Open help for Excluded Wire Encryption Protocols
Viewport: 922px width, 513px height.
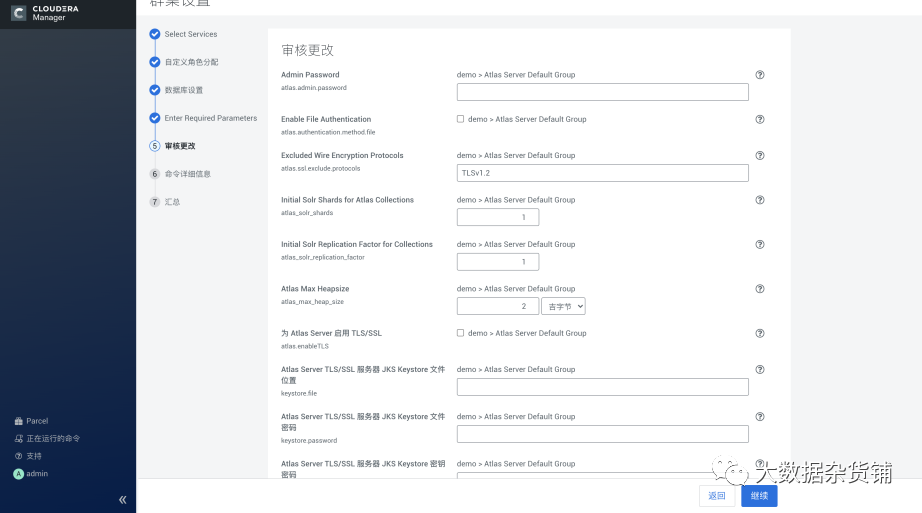[x=760, y=156]
